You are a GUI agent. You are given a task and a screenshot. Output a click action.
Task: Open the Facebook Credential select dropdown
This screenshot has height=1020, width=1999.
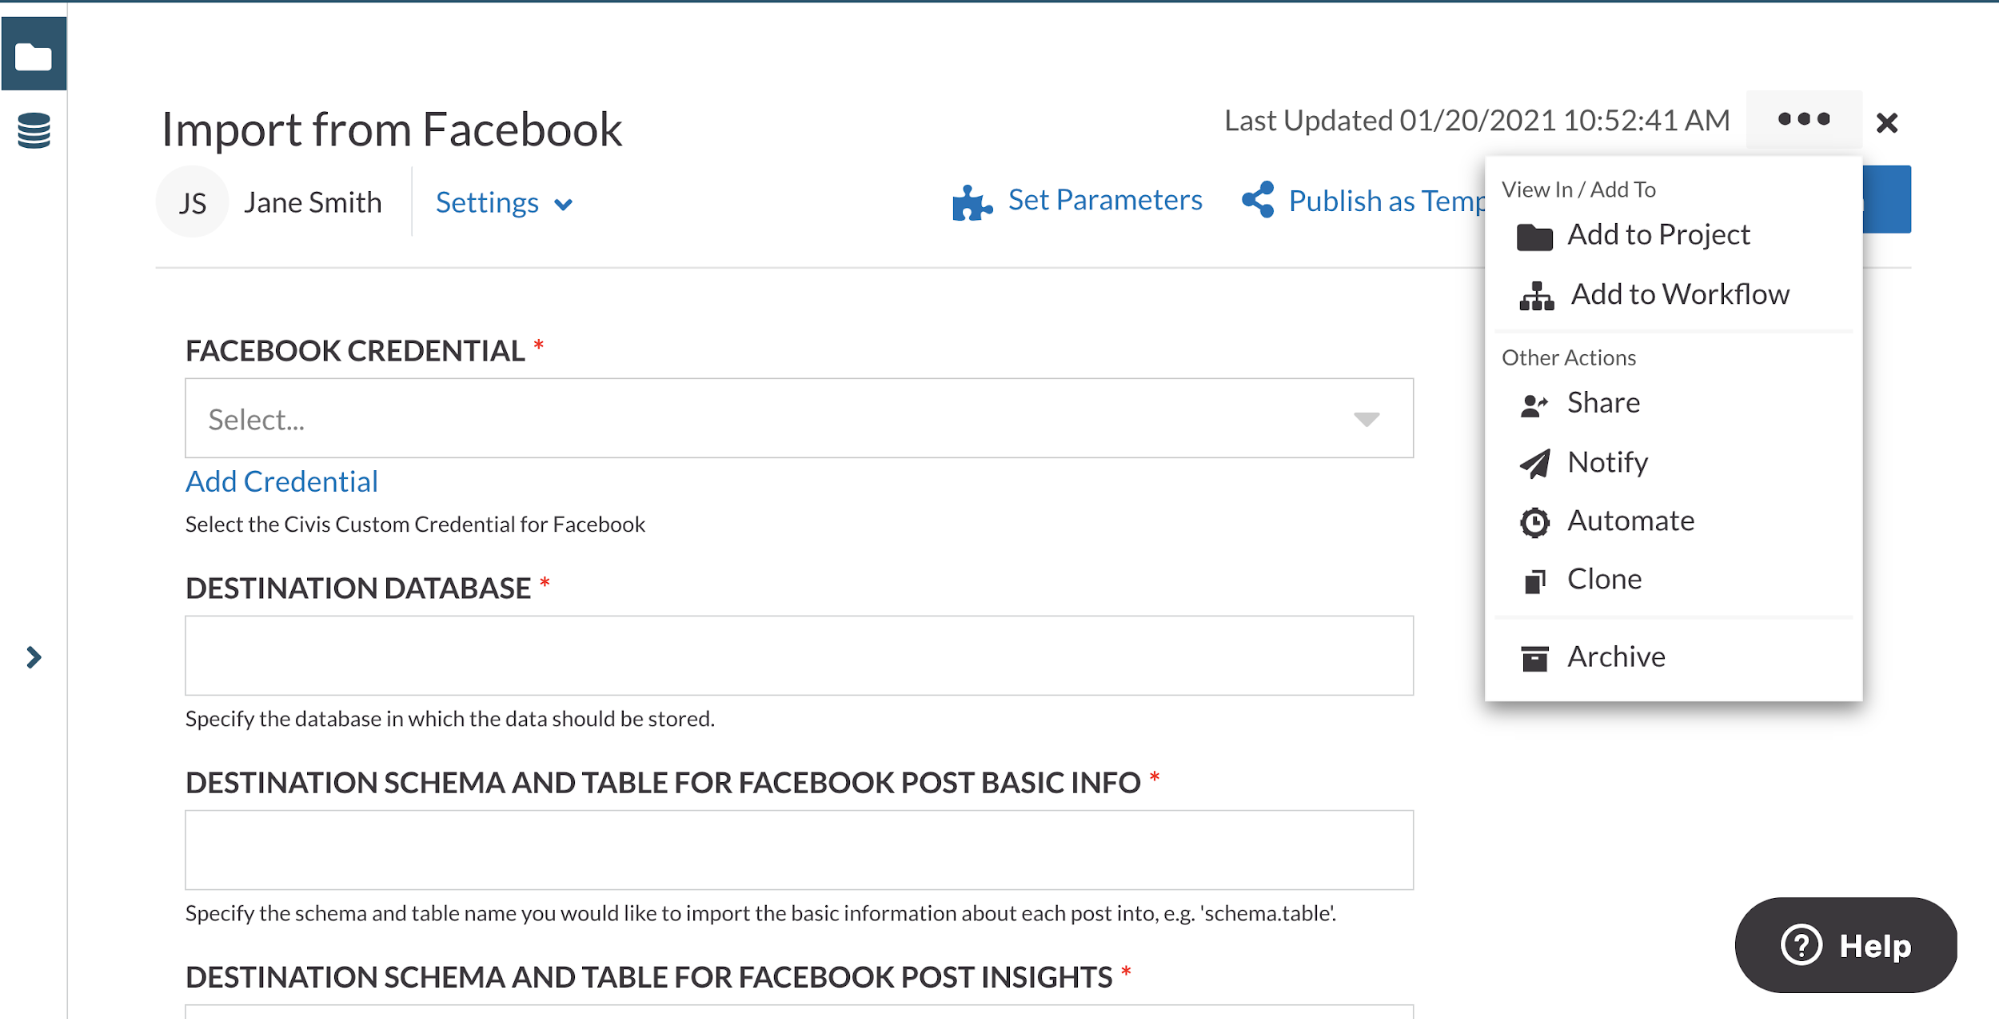point(798,419)
